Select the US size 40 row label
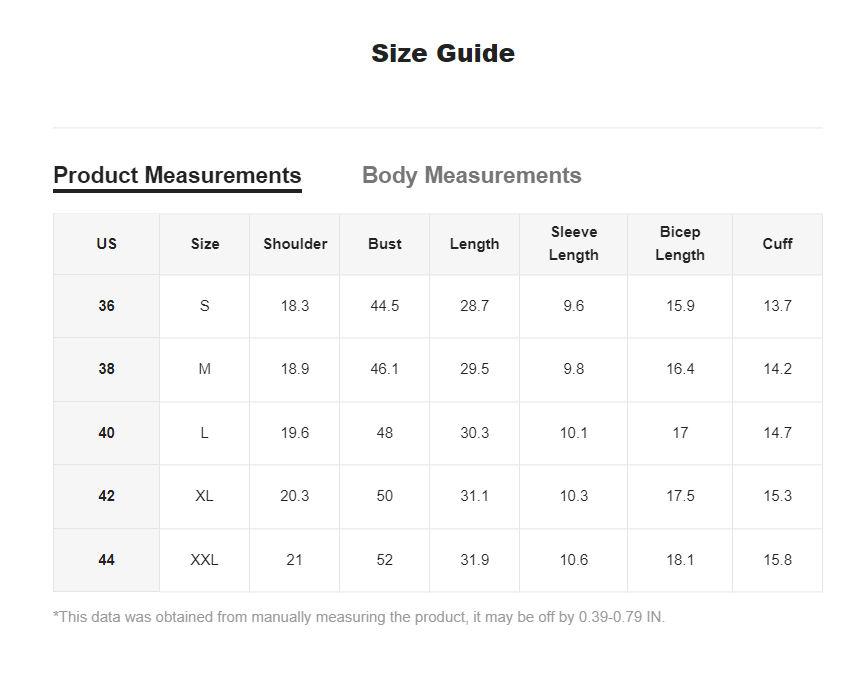 107,433
